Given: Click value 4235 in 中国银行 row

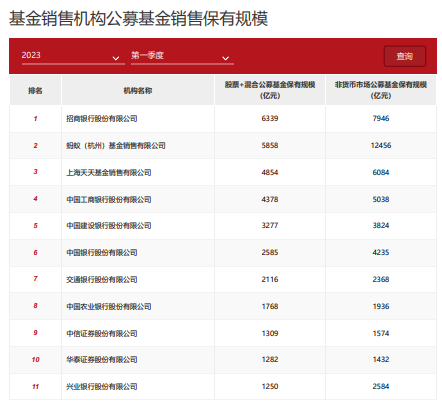Looking at the screenshot, I should tap(381, 252).
